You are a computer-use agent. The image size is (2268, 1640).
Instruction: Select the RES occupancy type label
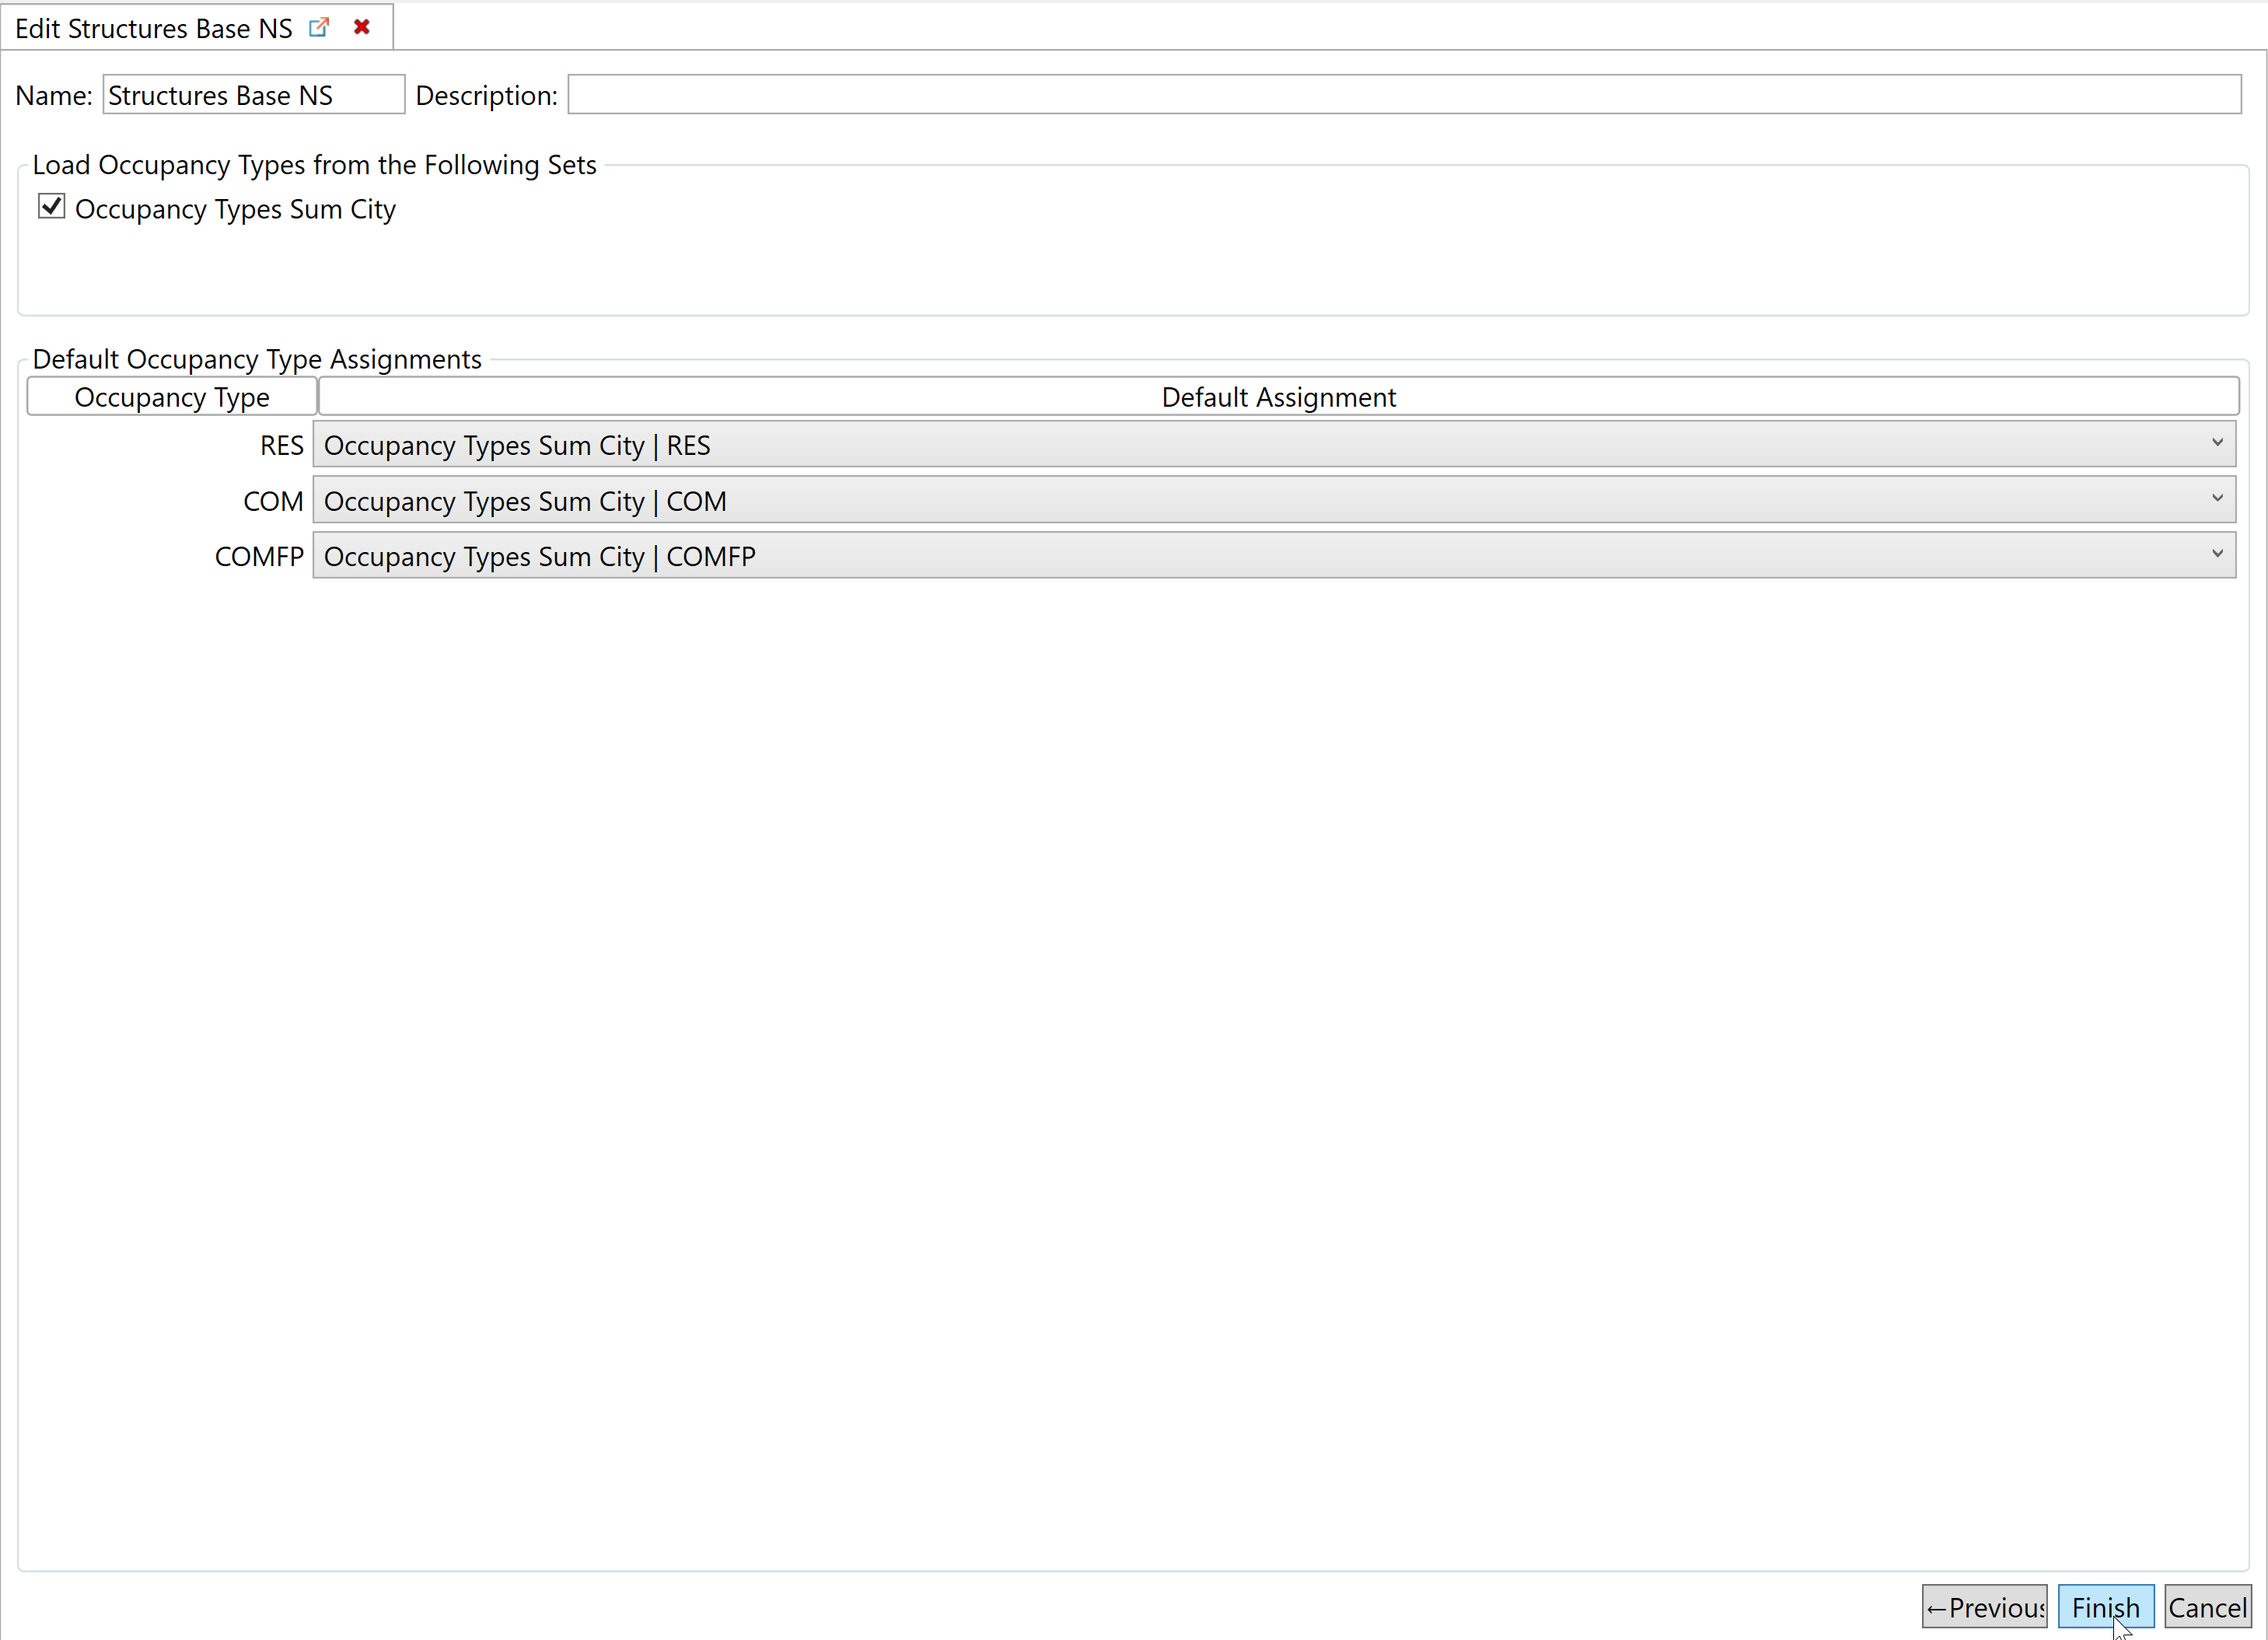click(x=281, y=445)
